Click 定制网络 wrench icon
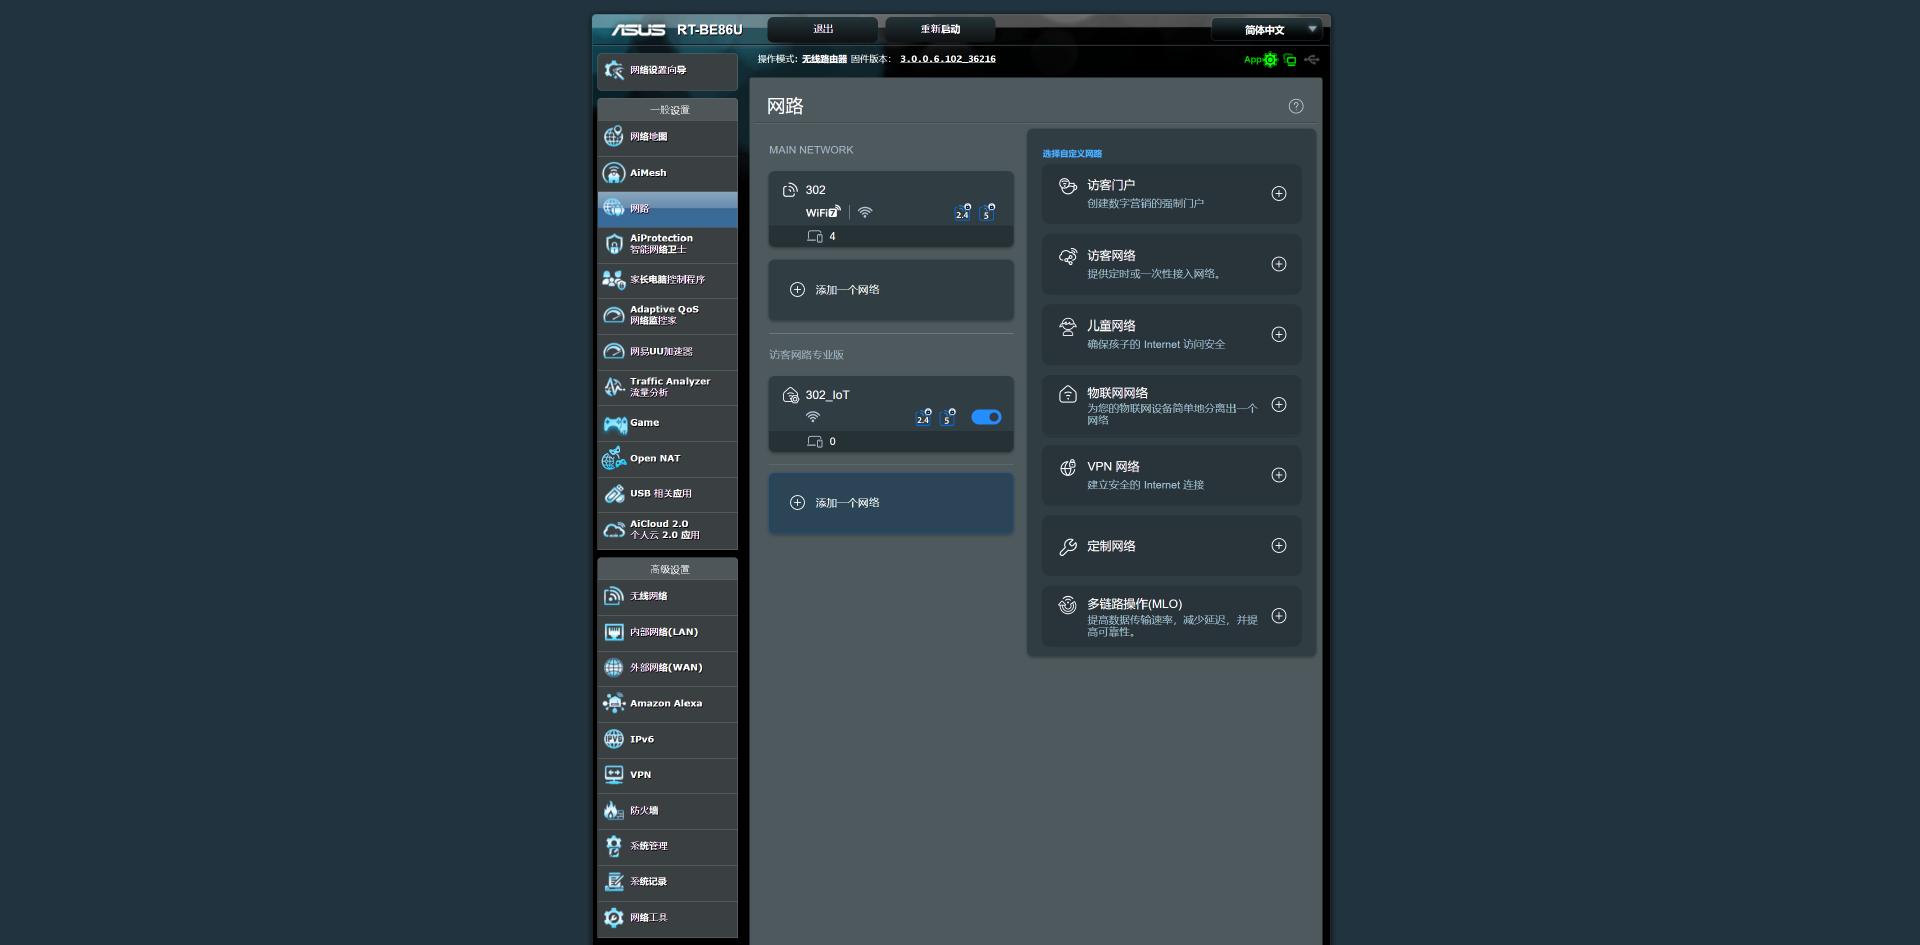This screenshot has height=945, width=1920. click(1068, 547)
